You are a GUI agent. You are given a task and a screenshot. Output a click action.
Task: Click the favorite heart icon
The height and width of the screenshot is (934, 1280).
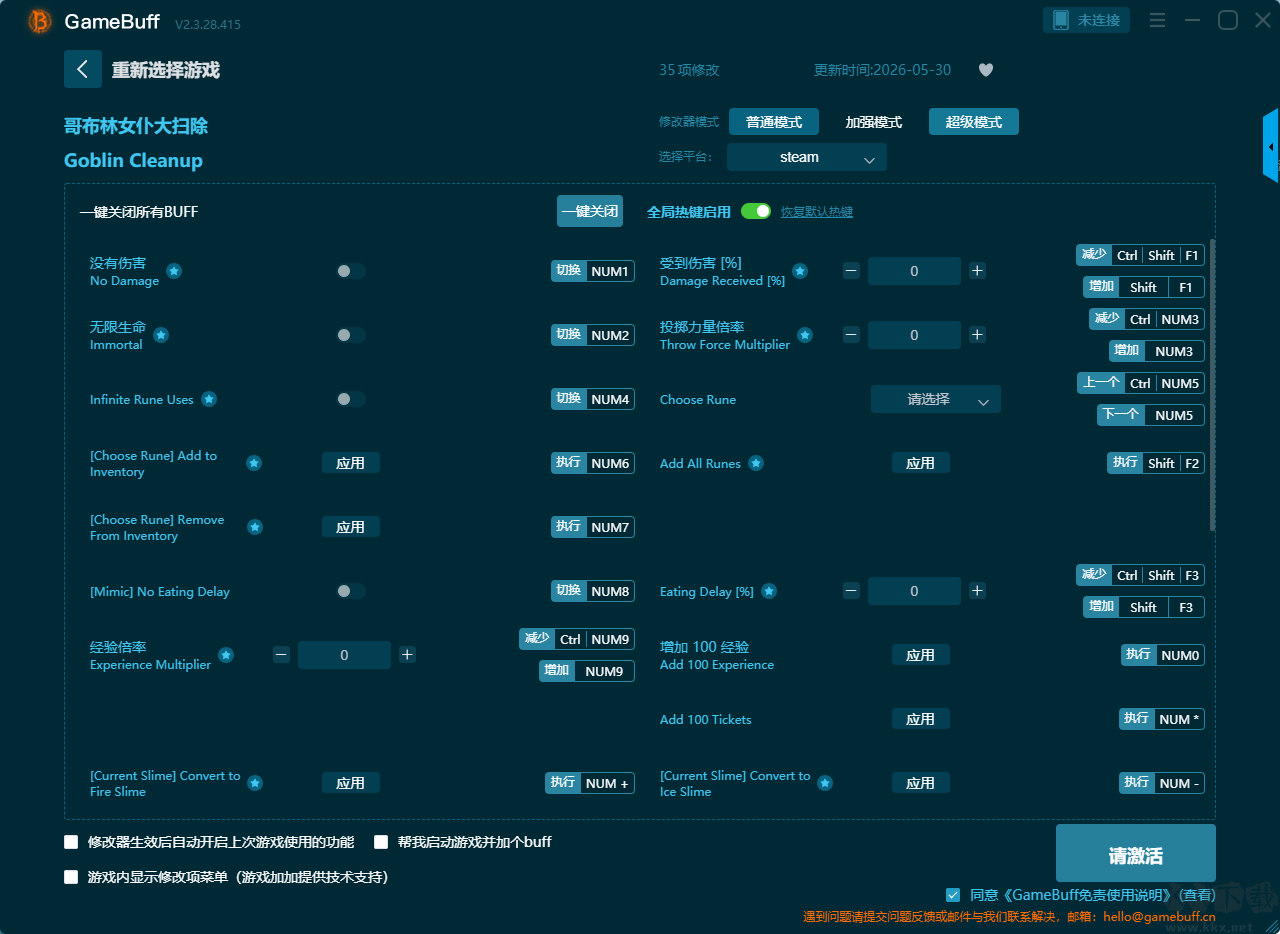[x=986, y=70]
